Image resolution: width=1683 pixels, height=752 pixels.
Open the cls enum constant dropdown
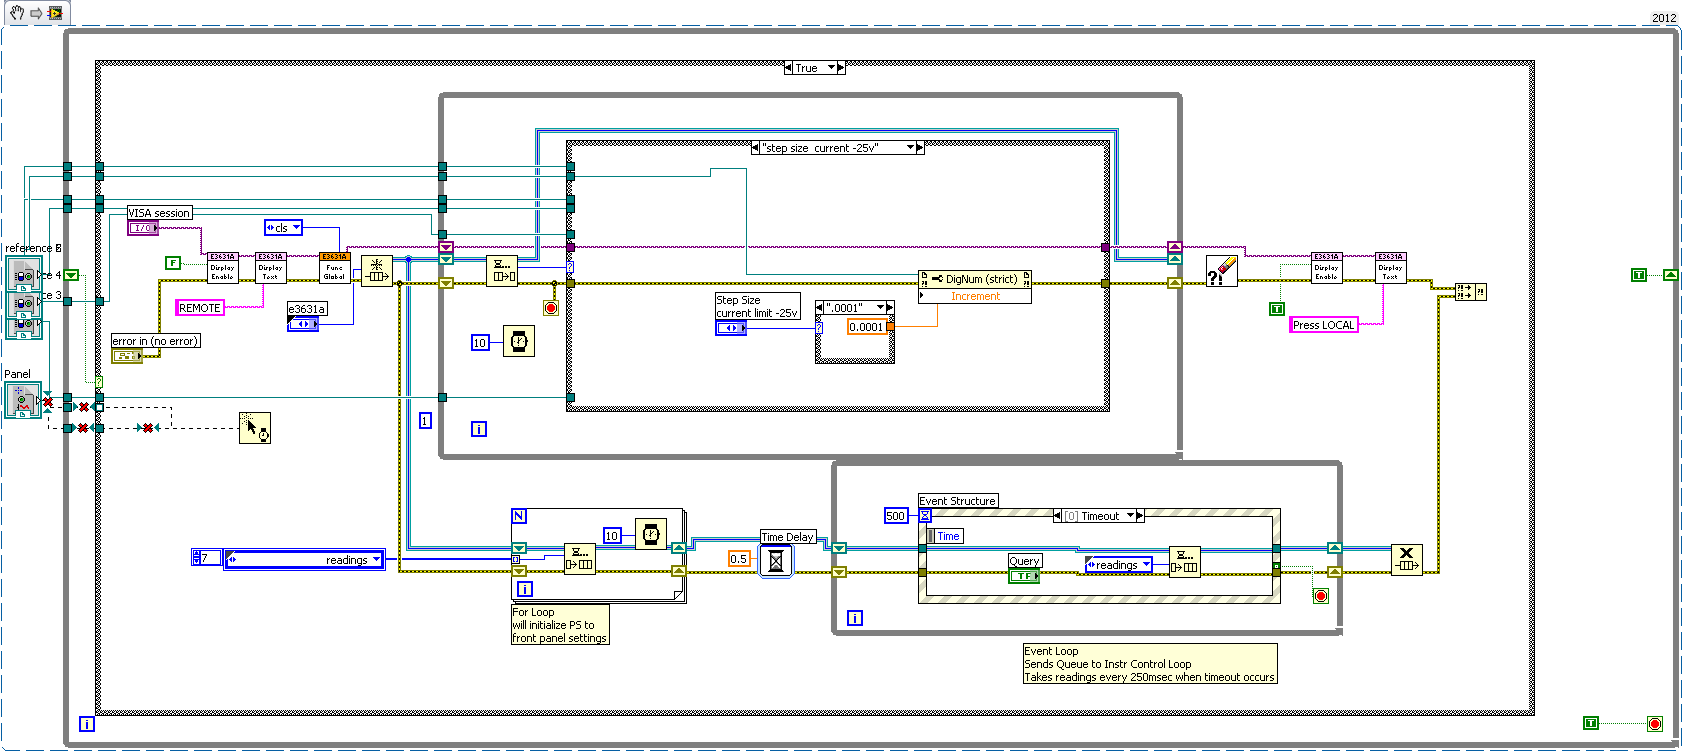click(296, 228)
